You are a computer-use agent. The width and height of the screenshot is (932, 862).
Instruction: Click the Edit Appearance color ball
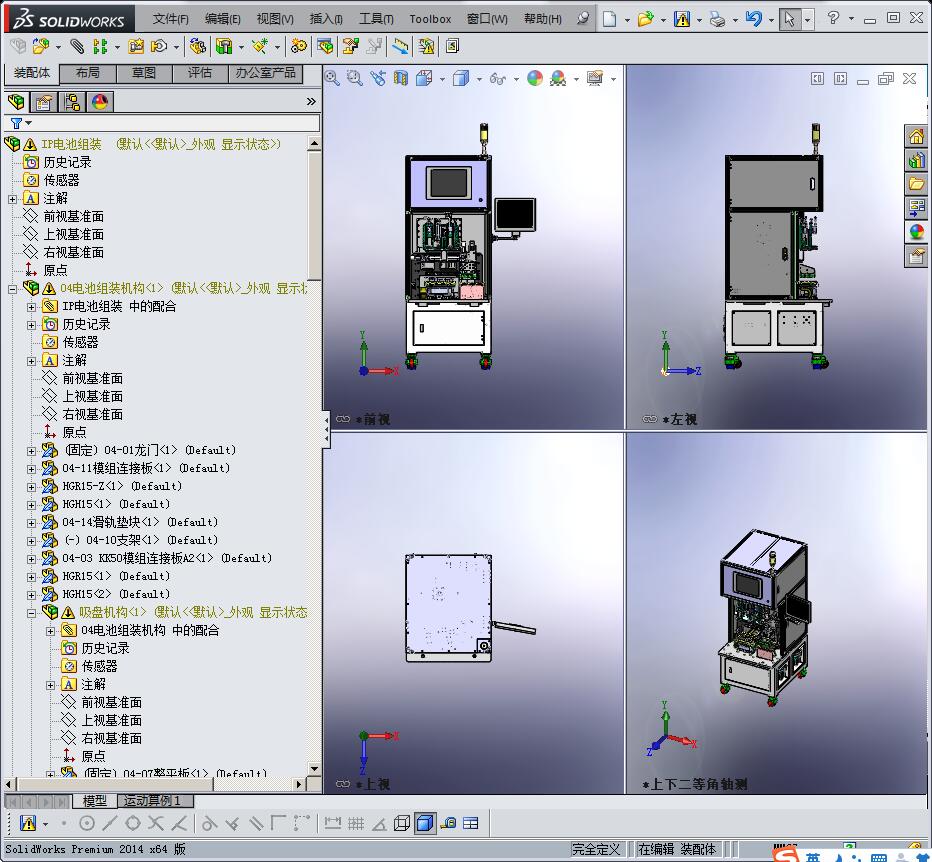[x=535, y=78]
